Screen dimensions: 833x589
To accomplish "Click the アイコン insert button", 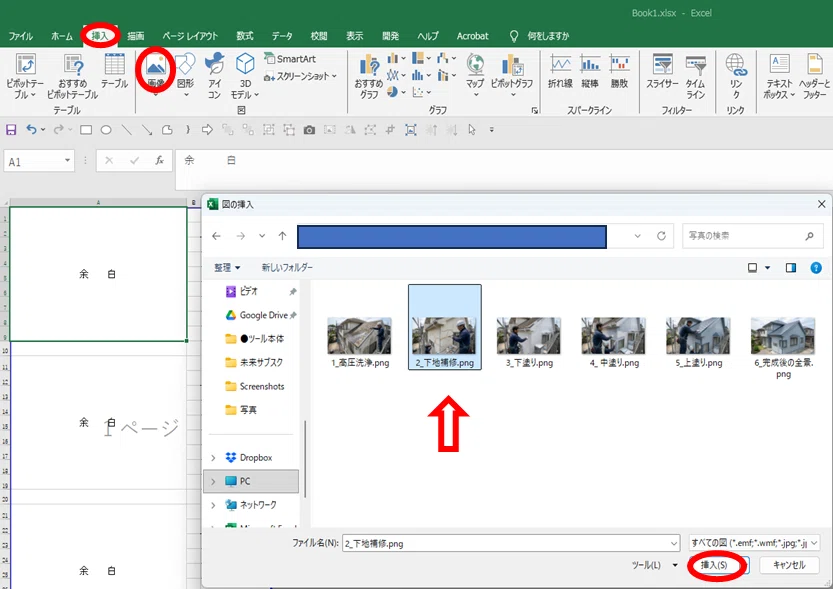I will (215, 76).
